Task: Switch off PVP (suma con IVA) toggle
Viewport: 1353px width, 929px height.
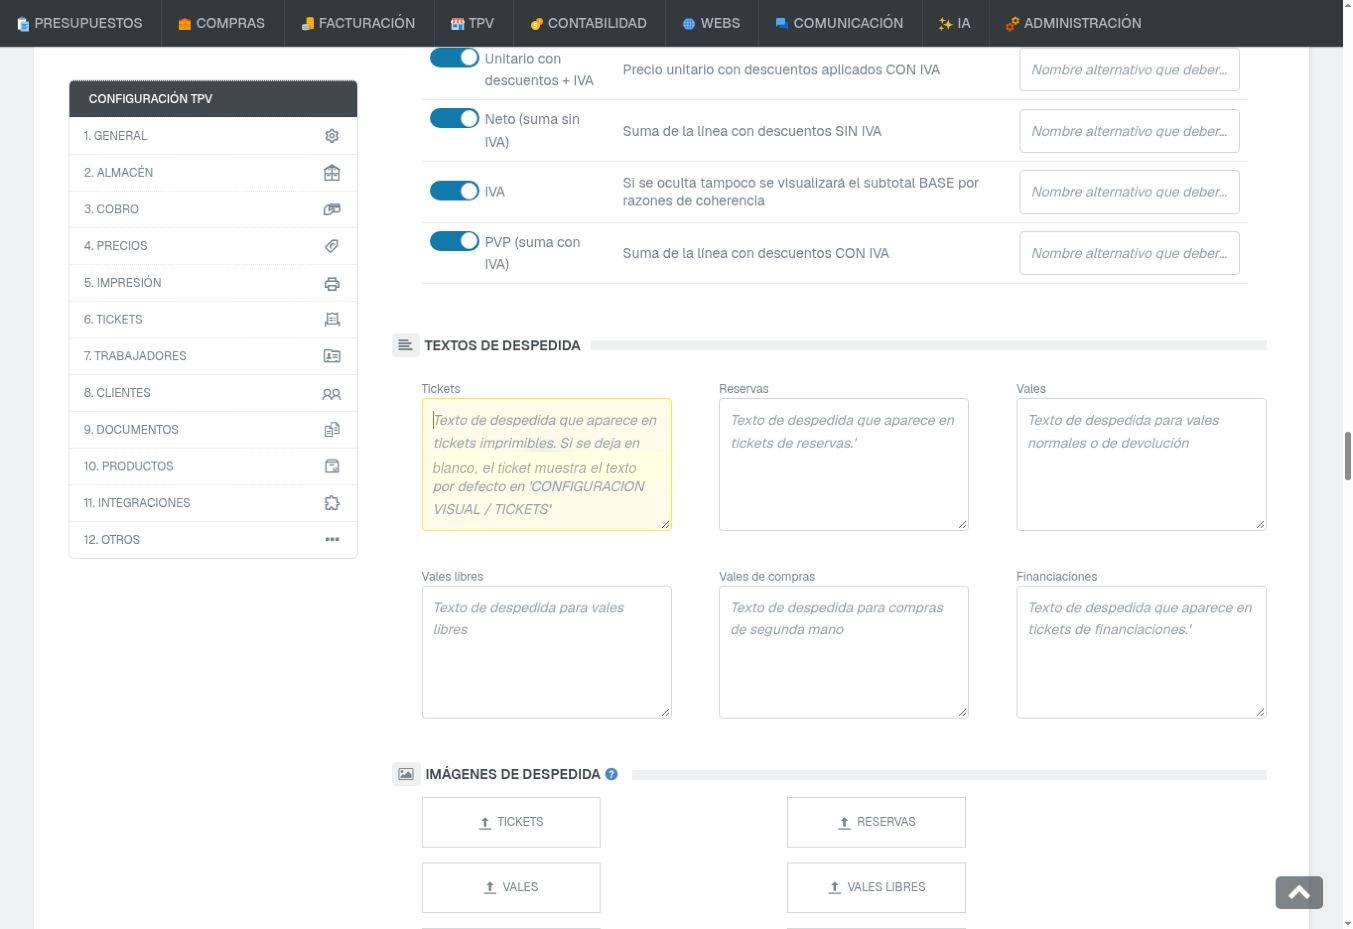Action: pyautogui.click(x=454, y=241)
